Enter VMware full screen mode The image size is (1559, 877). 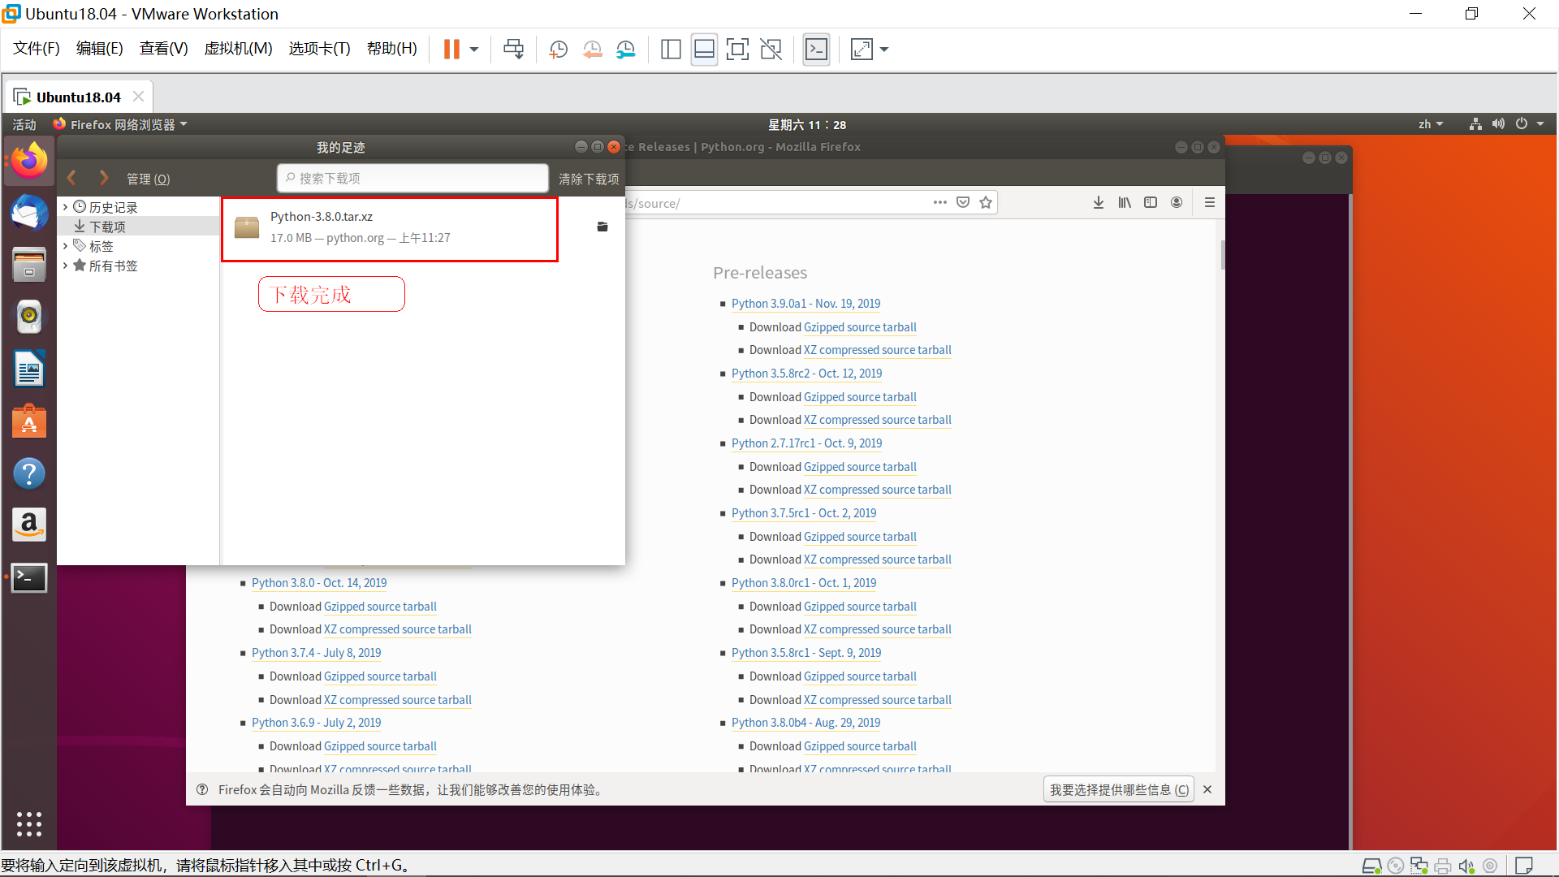click(x=738, y=49)
